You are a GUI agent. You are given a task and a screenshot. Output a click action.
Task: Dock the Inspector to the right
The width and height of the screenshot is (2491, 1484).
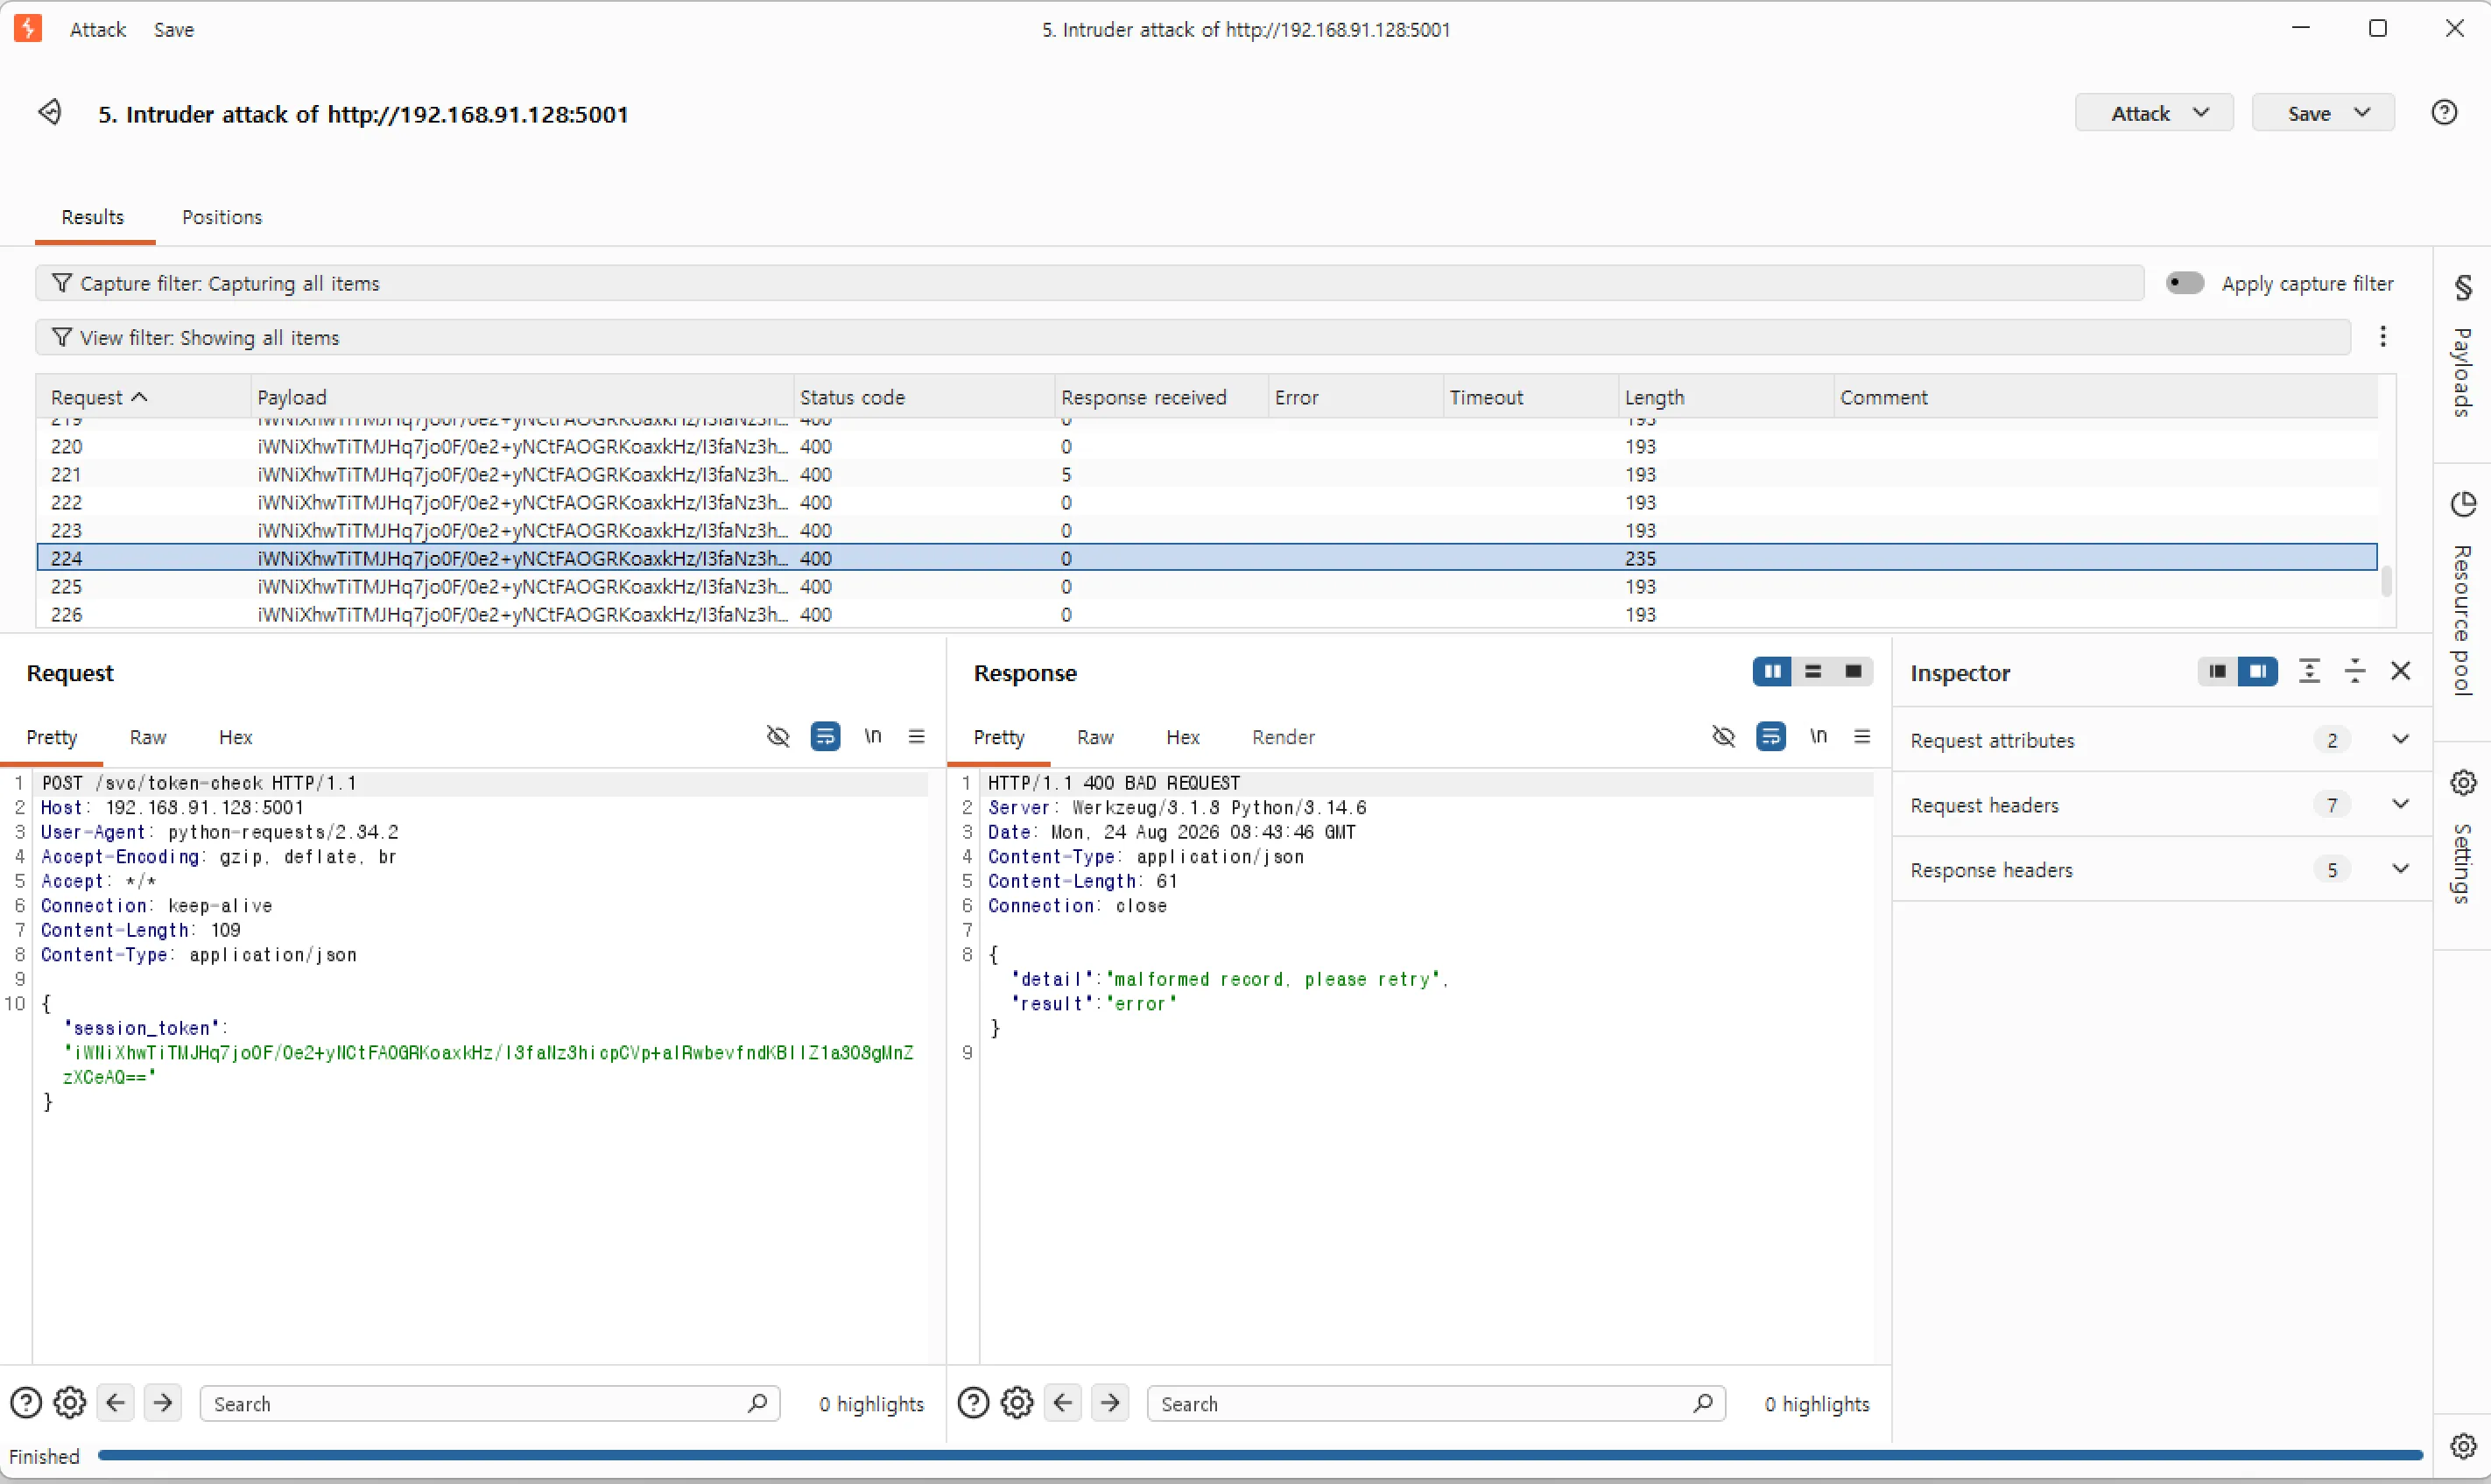click(x=2258, y=672)
